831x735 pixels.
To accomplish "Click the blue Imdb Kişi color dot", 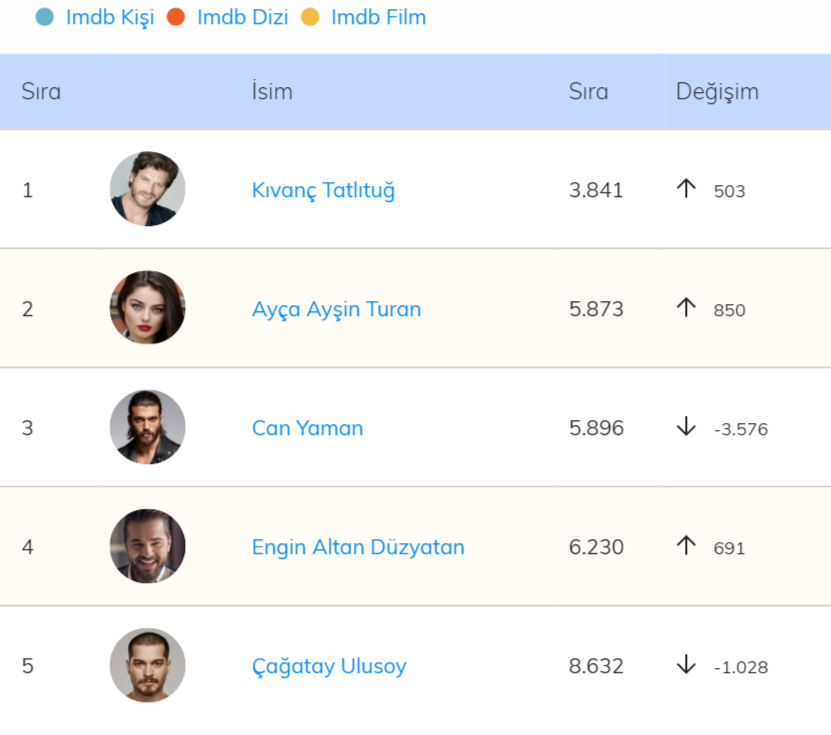I will pyautogui.click(x=44, y=17).
